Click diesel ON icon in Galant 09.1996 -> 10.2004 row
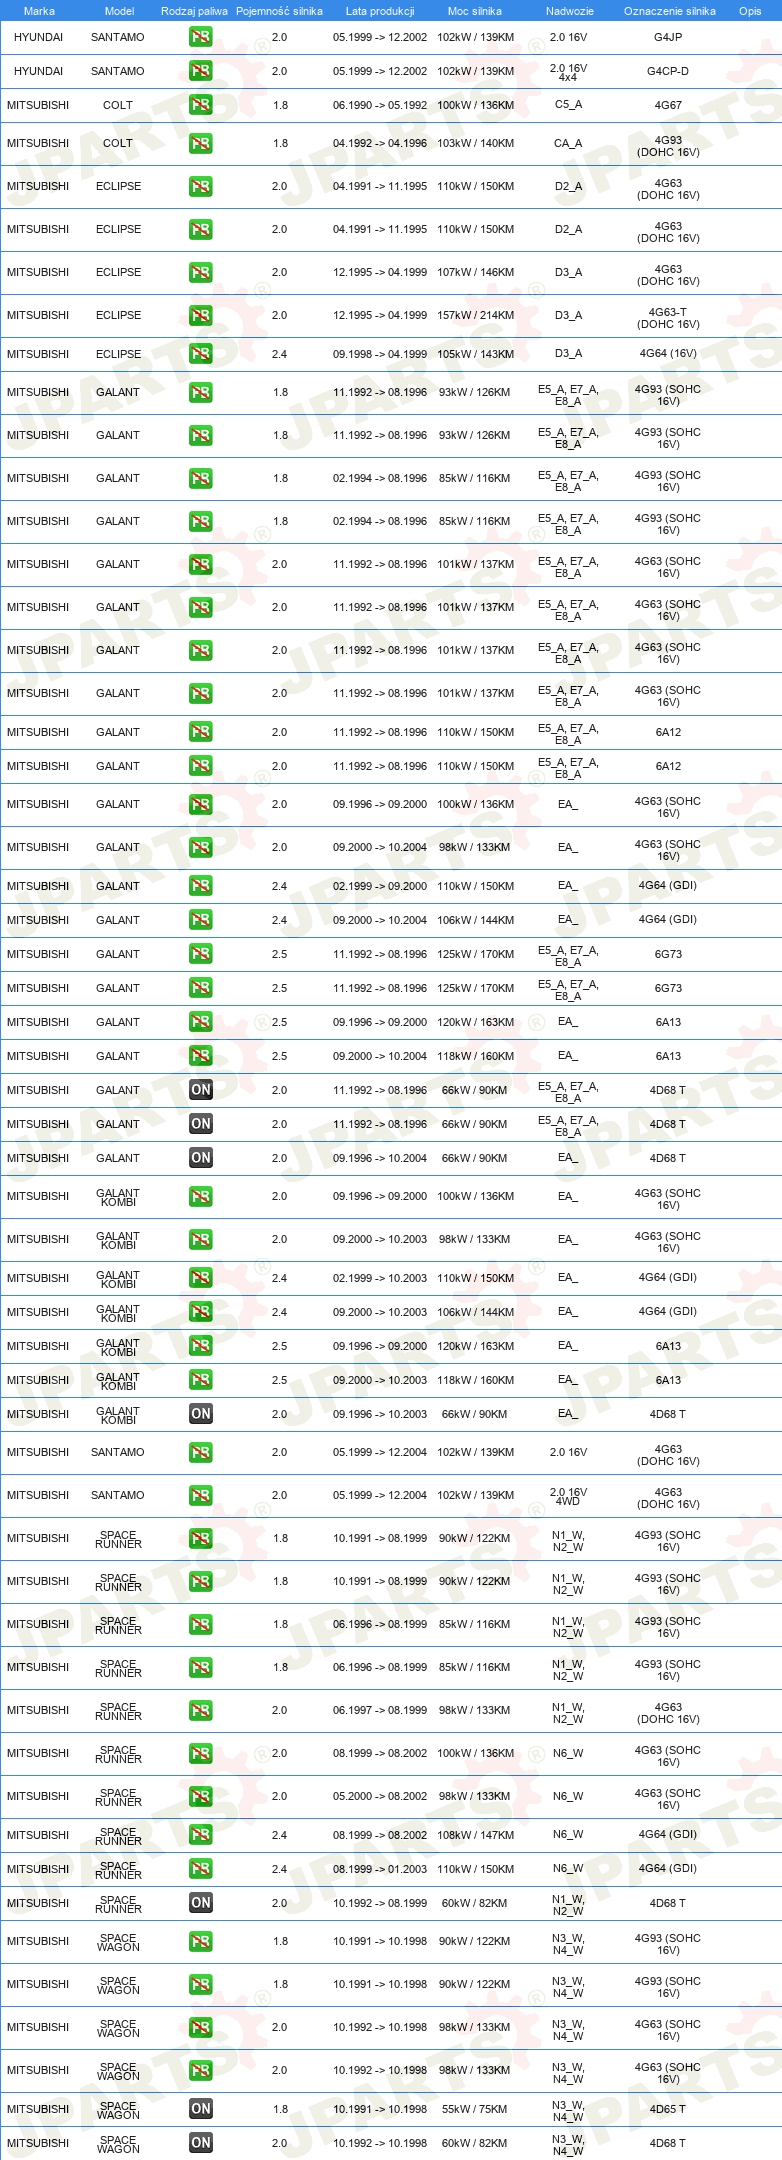782x2160 pixels. 200,1158
